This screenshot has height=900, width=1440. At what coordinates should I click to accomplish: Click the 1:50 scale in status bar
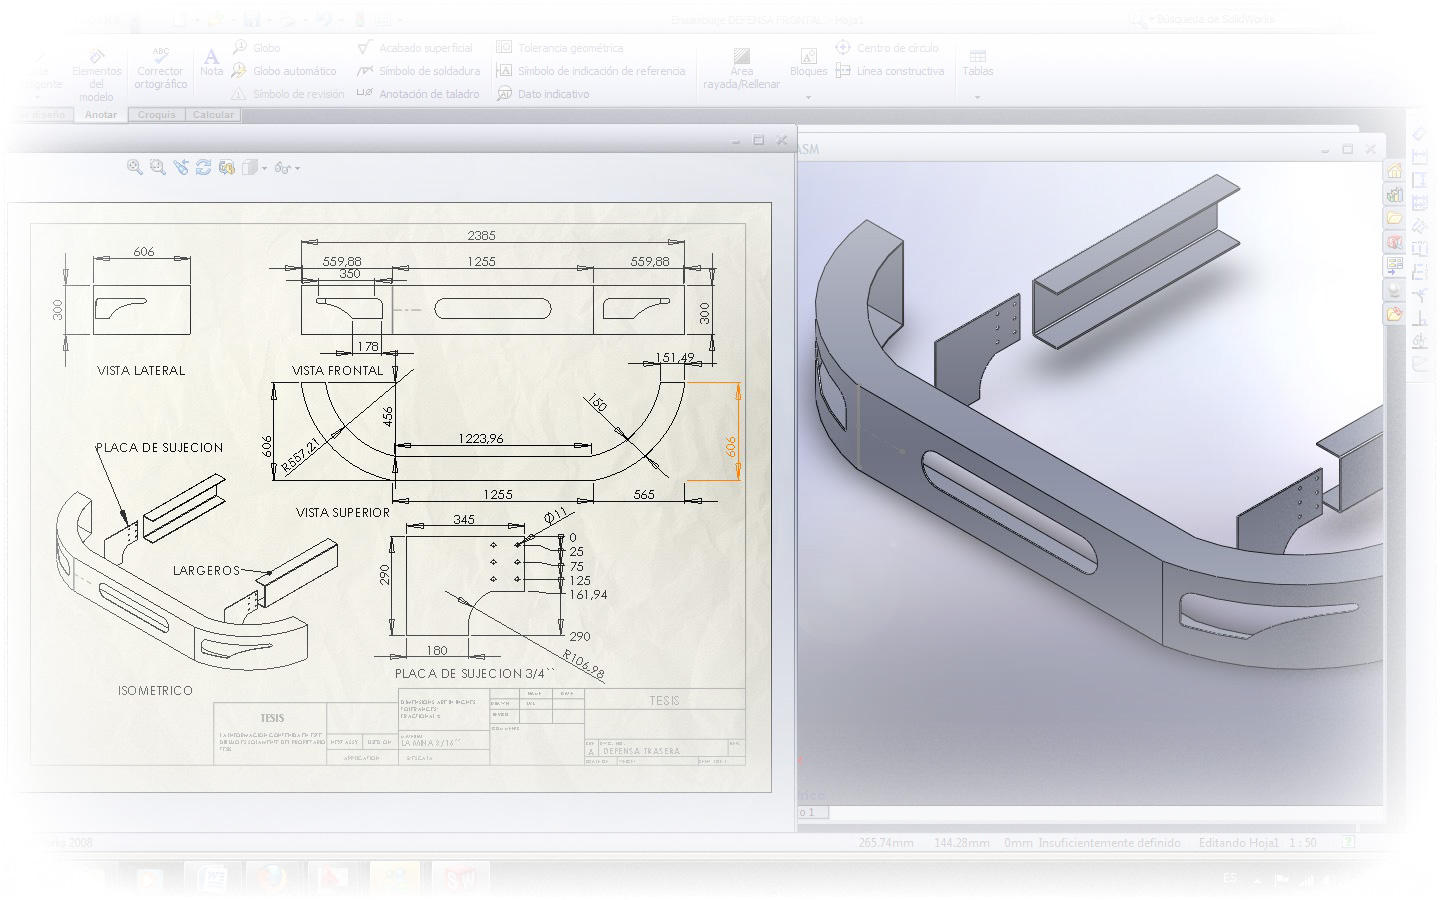[x=1303, y=843]
